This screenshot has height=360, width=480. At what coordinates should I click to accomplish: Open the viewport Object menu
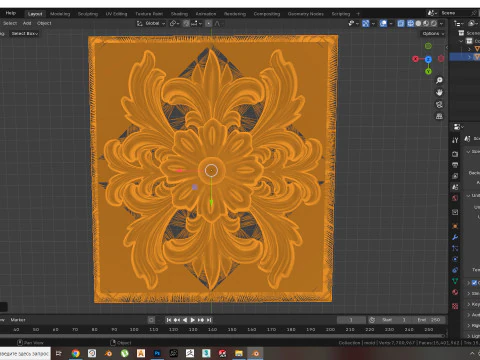[44, 23]
